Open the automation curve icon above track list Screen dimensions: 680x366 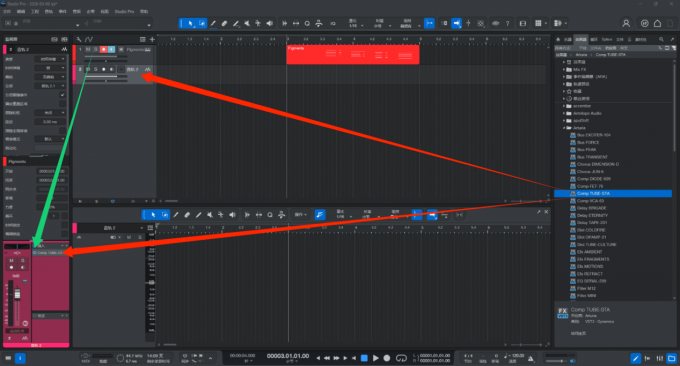[89, 39]
